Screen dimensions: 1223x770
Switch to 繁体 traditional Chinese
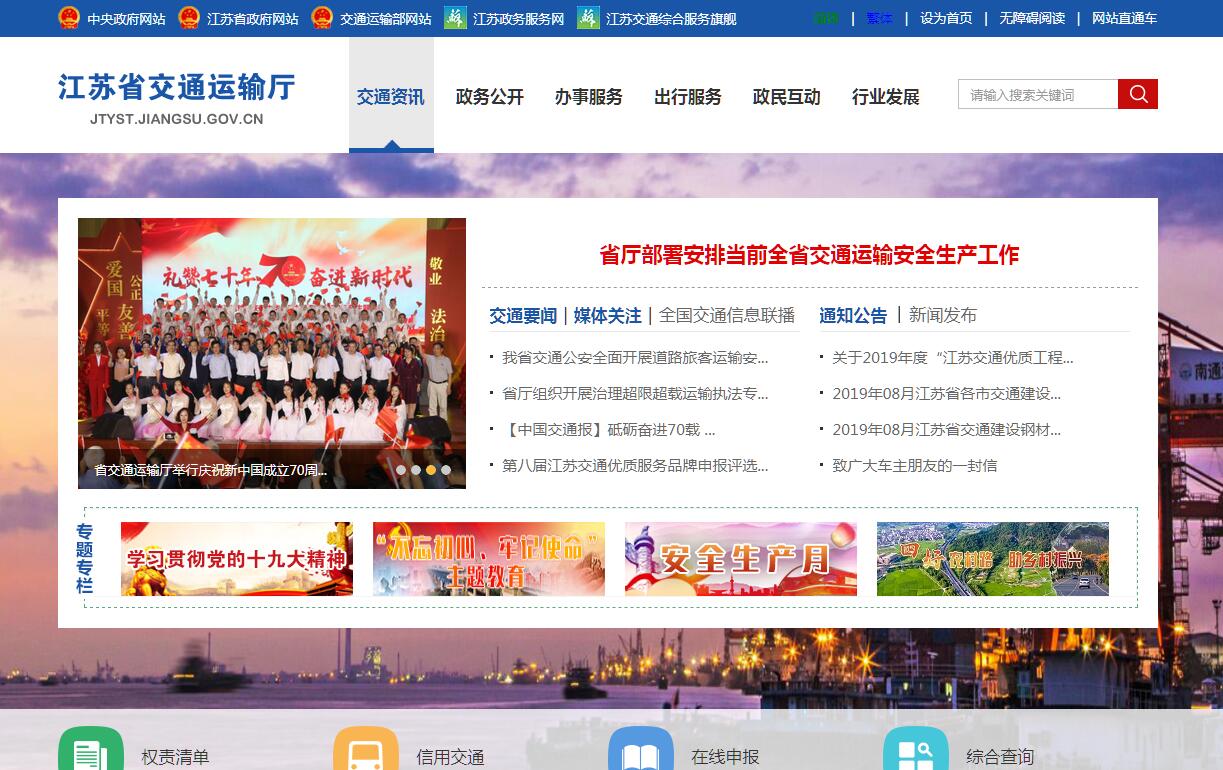pos(879,18)
